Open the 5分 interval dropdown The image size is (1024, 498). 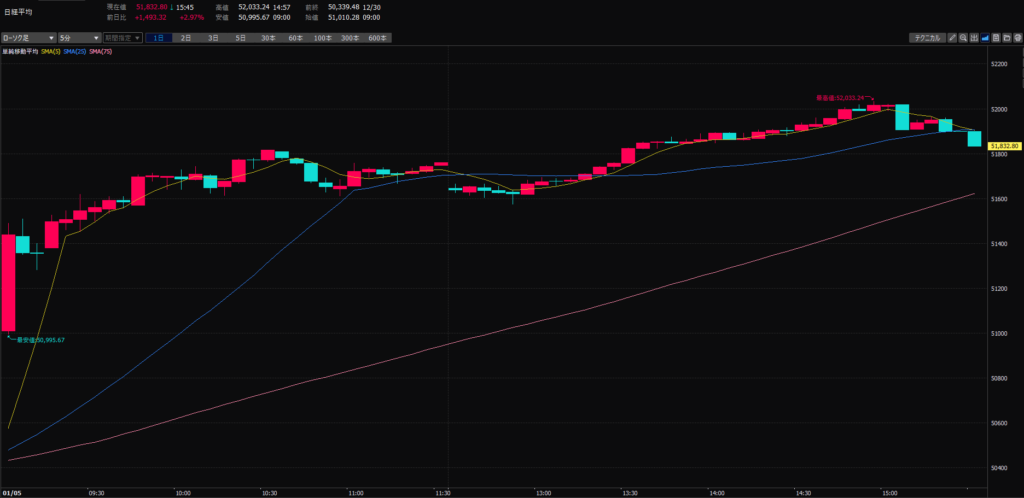[x=78, y=38]
